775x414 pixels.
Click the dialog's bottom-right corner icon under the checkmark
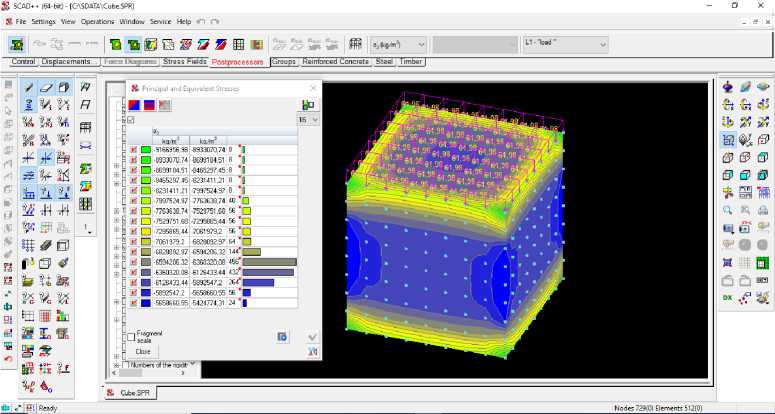pyautogui.click(x=312, y=351)
